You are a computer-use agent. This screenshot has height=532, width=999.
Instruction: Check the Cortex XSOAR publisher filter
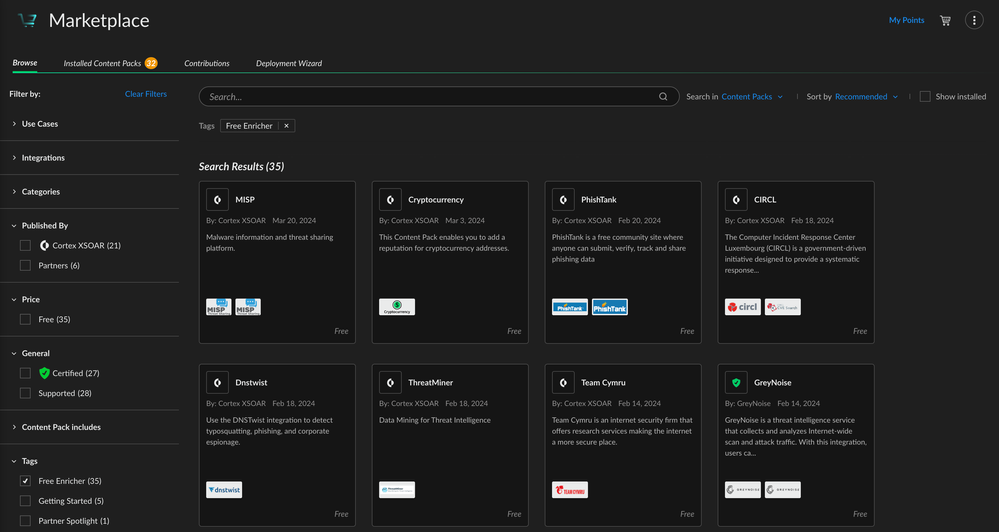pos(26,245)
